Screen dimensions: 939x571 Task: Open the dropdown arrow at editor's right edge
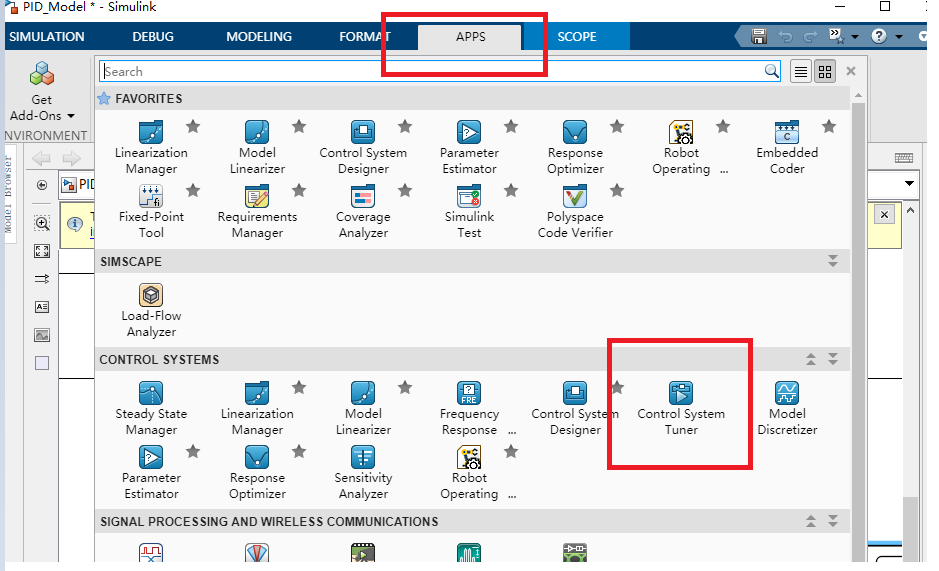click(909, 183)
